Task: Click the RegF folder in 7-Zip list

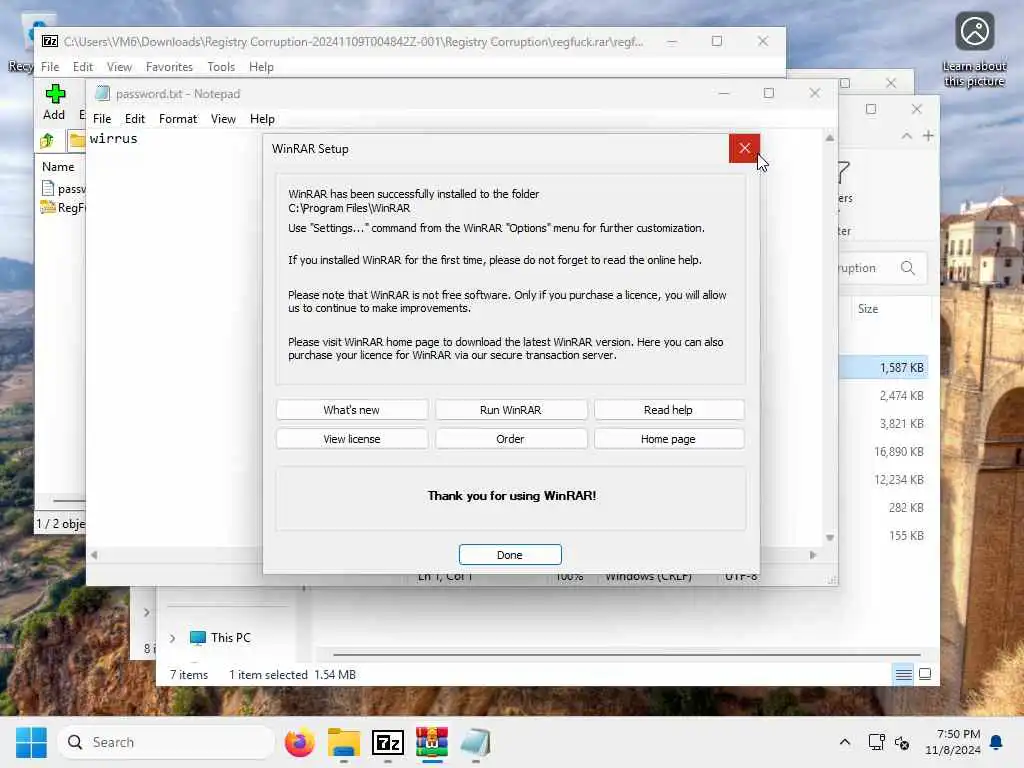Action: (x=63, y=208)
